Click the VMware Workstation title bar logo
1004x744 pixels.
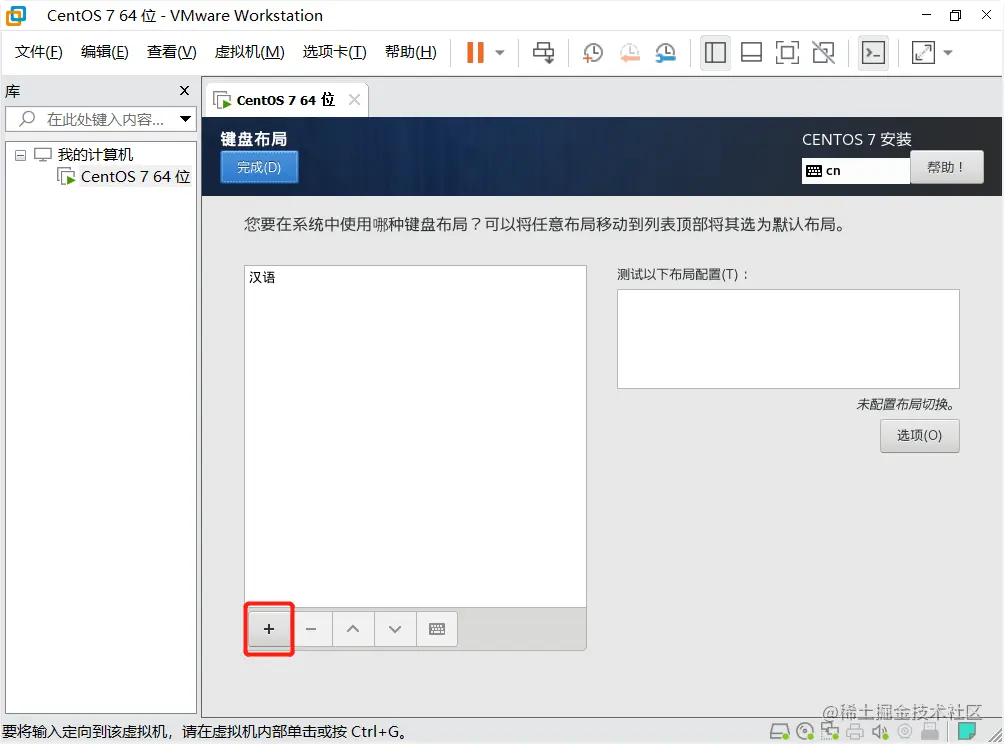[16, 15]
